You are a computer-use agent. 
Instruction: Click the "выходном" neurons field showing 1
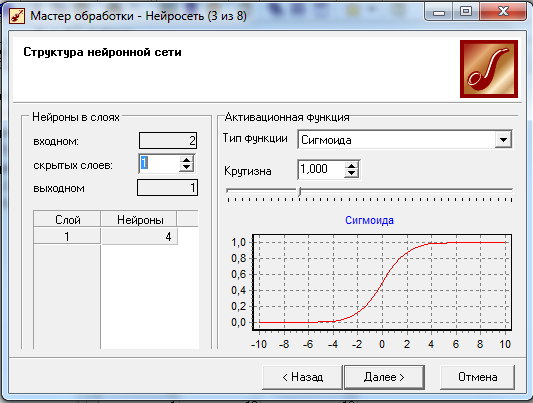[x=168, y=188]
